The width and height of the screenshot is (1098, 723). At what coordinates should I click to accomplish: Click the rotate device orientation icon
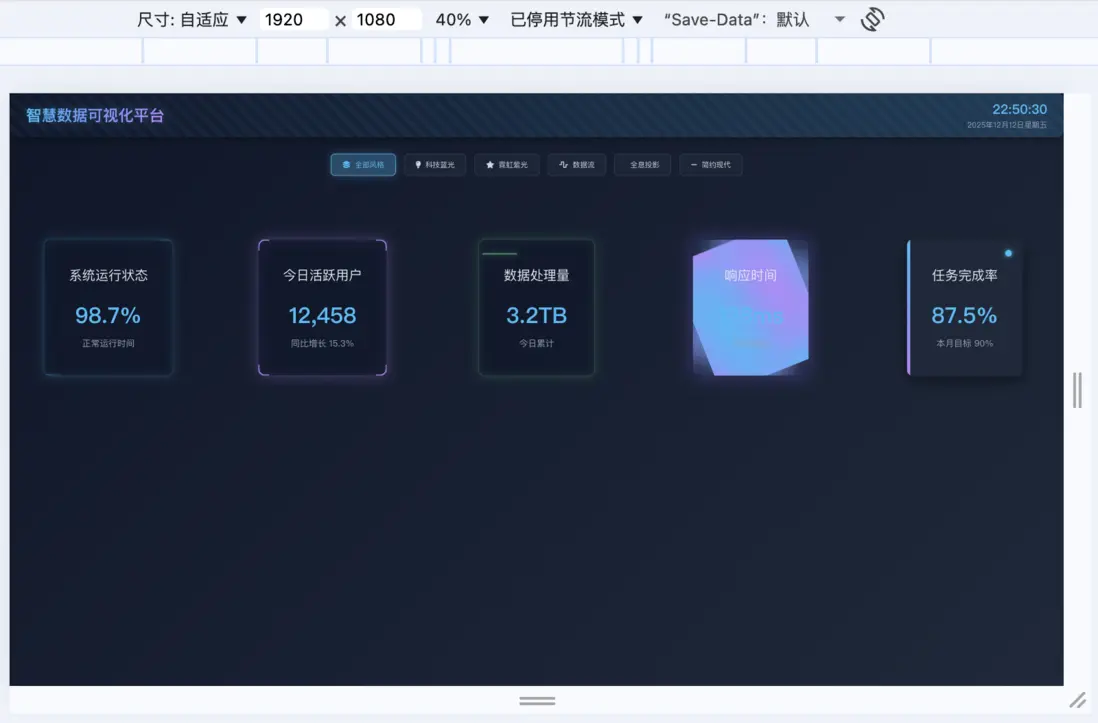[x=873, y=19]
